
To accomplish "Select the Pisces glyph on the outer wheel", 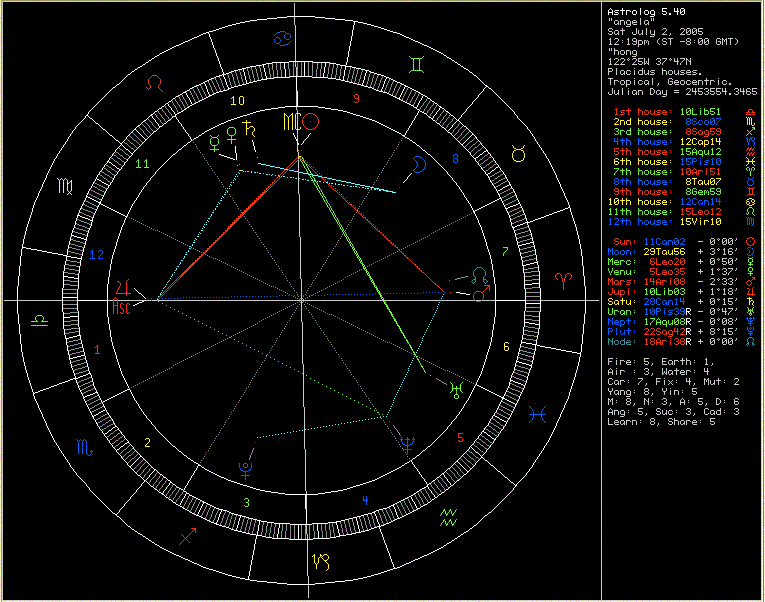I will click(x=538, y=415).
